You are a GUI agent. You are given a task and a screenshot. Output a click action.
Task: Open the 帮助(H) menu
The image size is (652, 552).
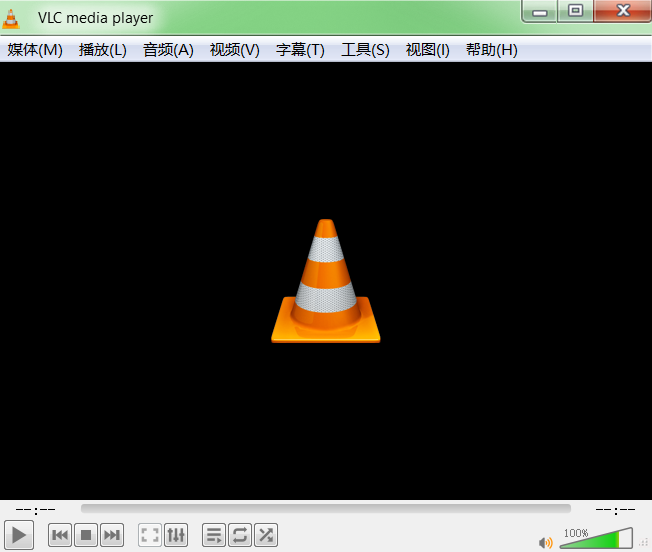coord(491,50)
